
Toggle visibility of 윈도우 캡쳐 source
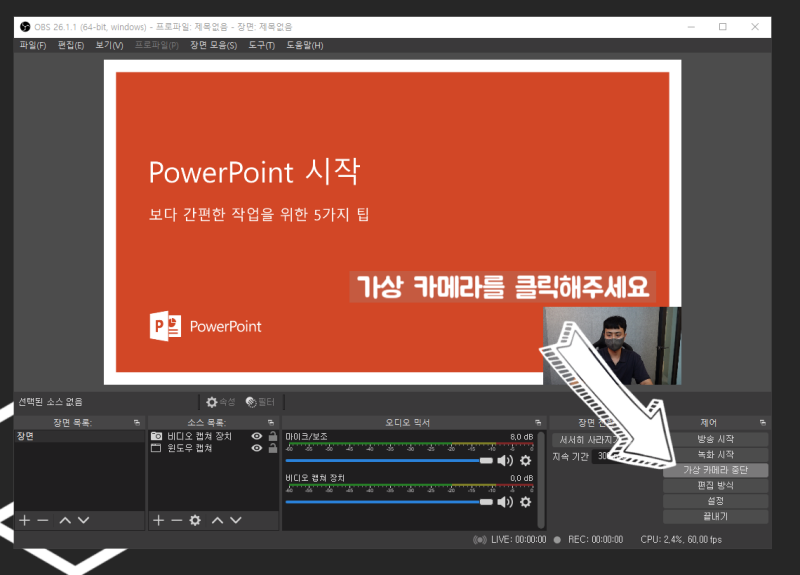[257, 448]
